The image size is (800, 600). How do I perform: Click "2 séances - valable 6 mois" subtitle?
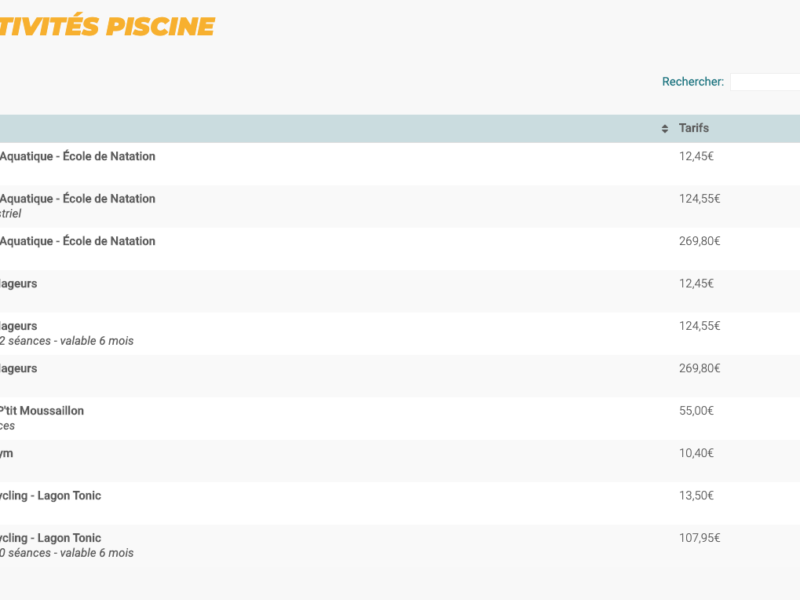point(67,341)
